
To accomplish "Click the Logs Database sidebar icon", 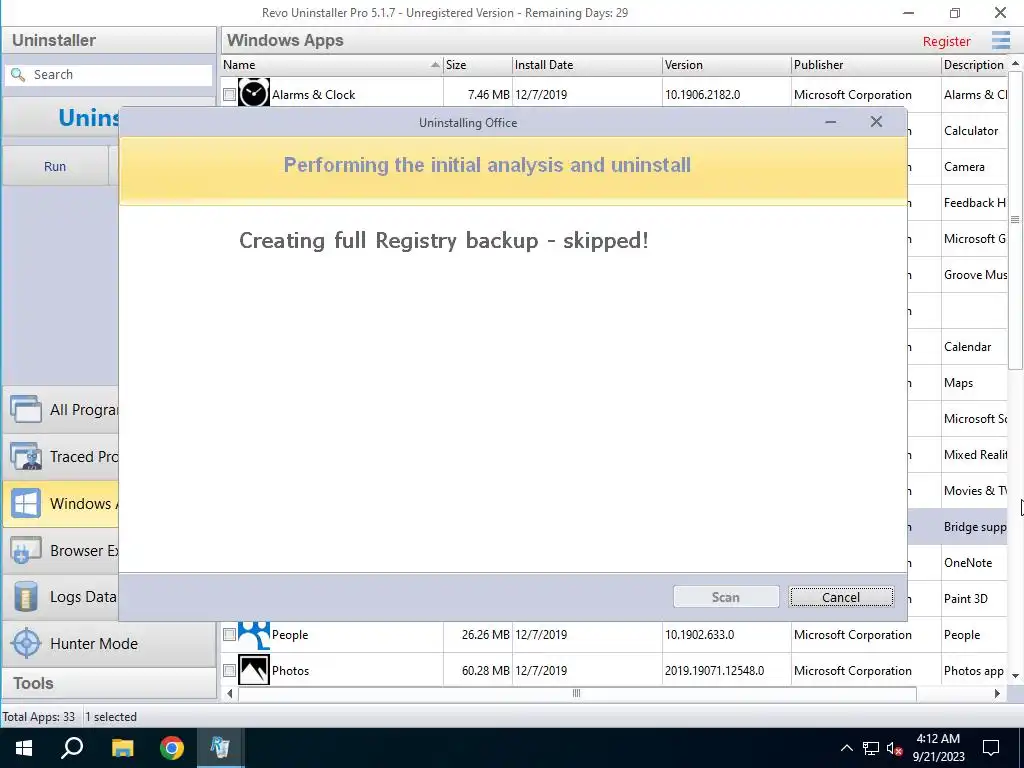I will [x=25, y=597].
